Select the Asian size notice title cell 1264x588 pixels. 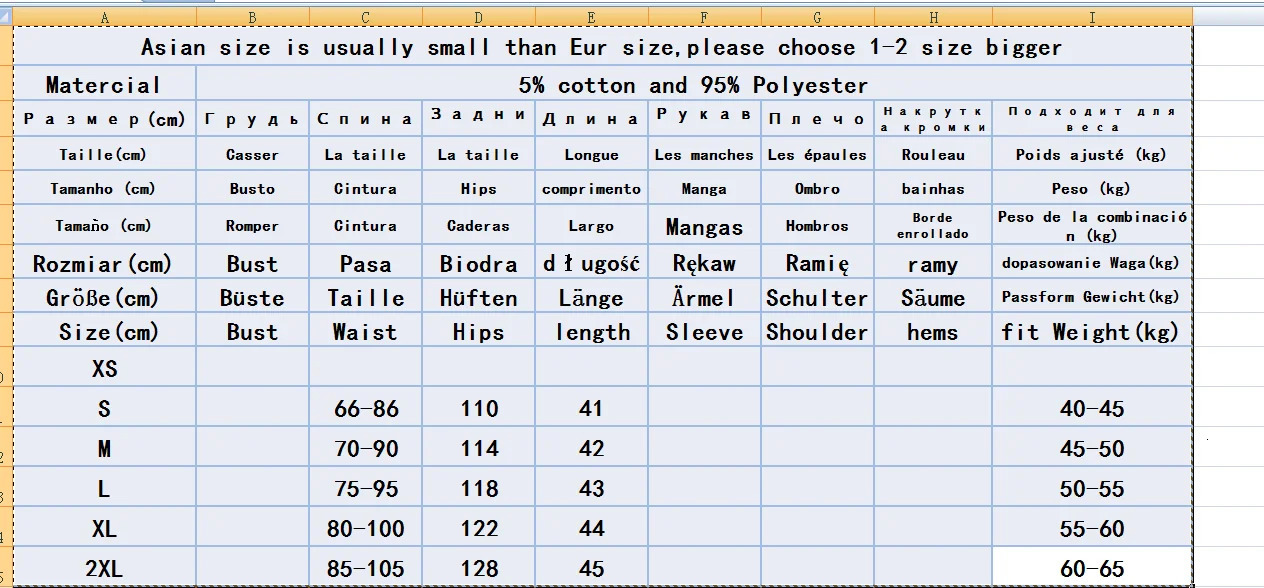[x=601, y=47]
